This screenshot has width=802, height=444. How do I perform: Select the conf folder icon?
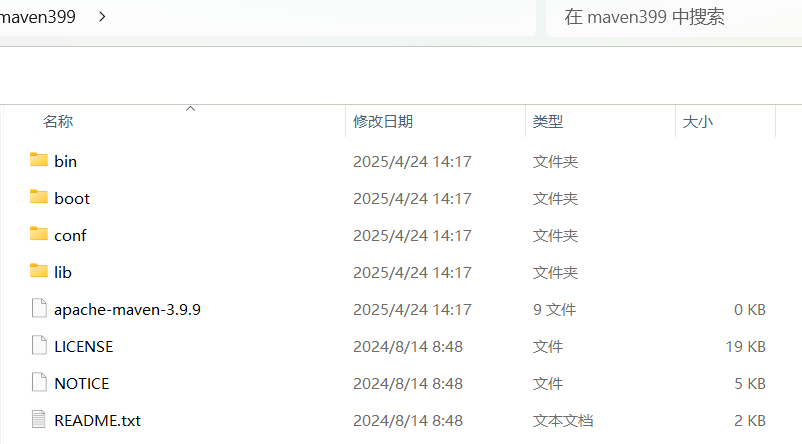coord(39,234)
